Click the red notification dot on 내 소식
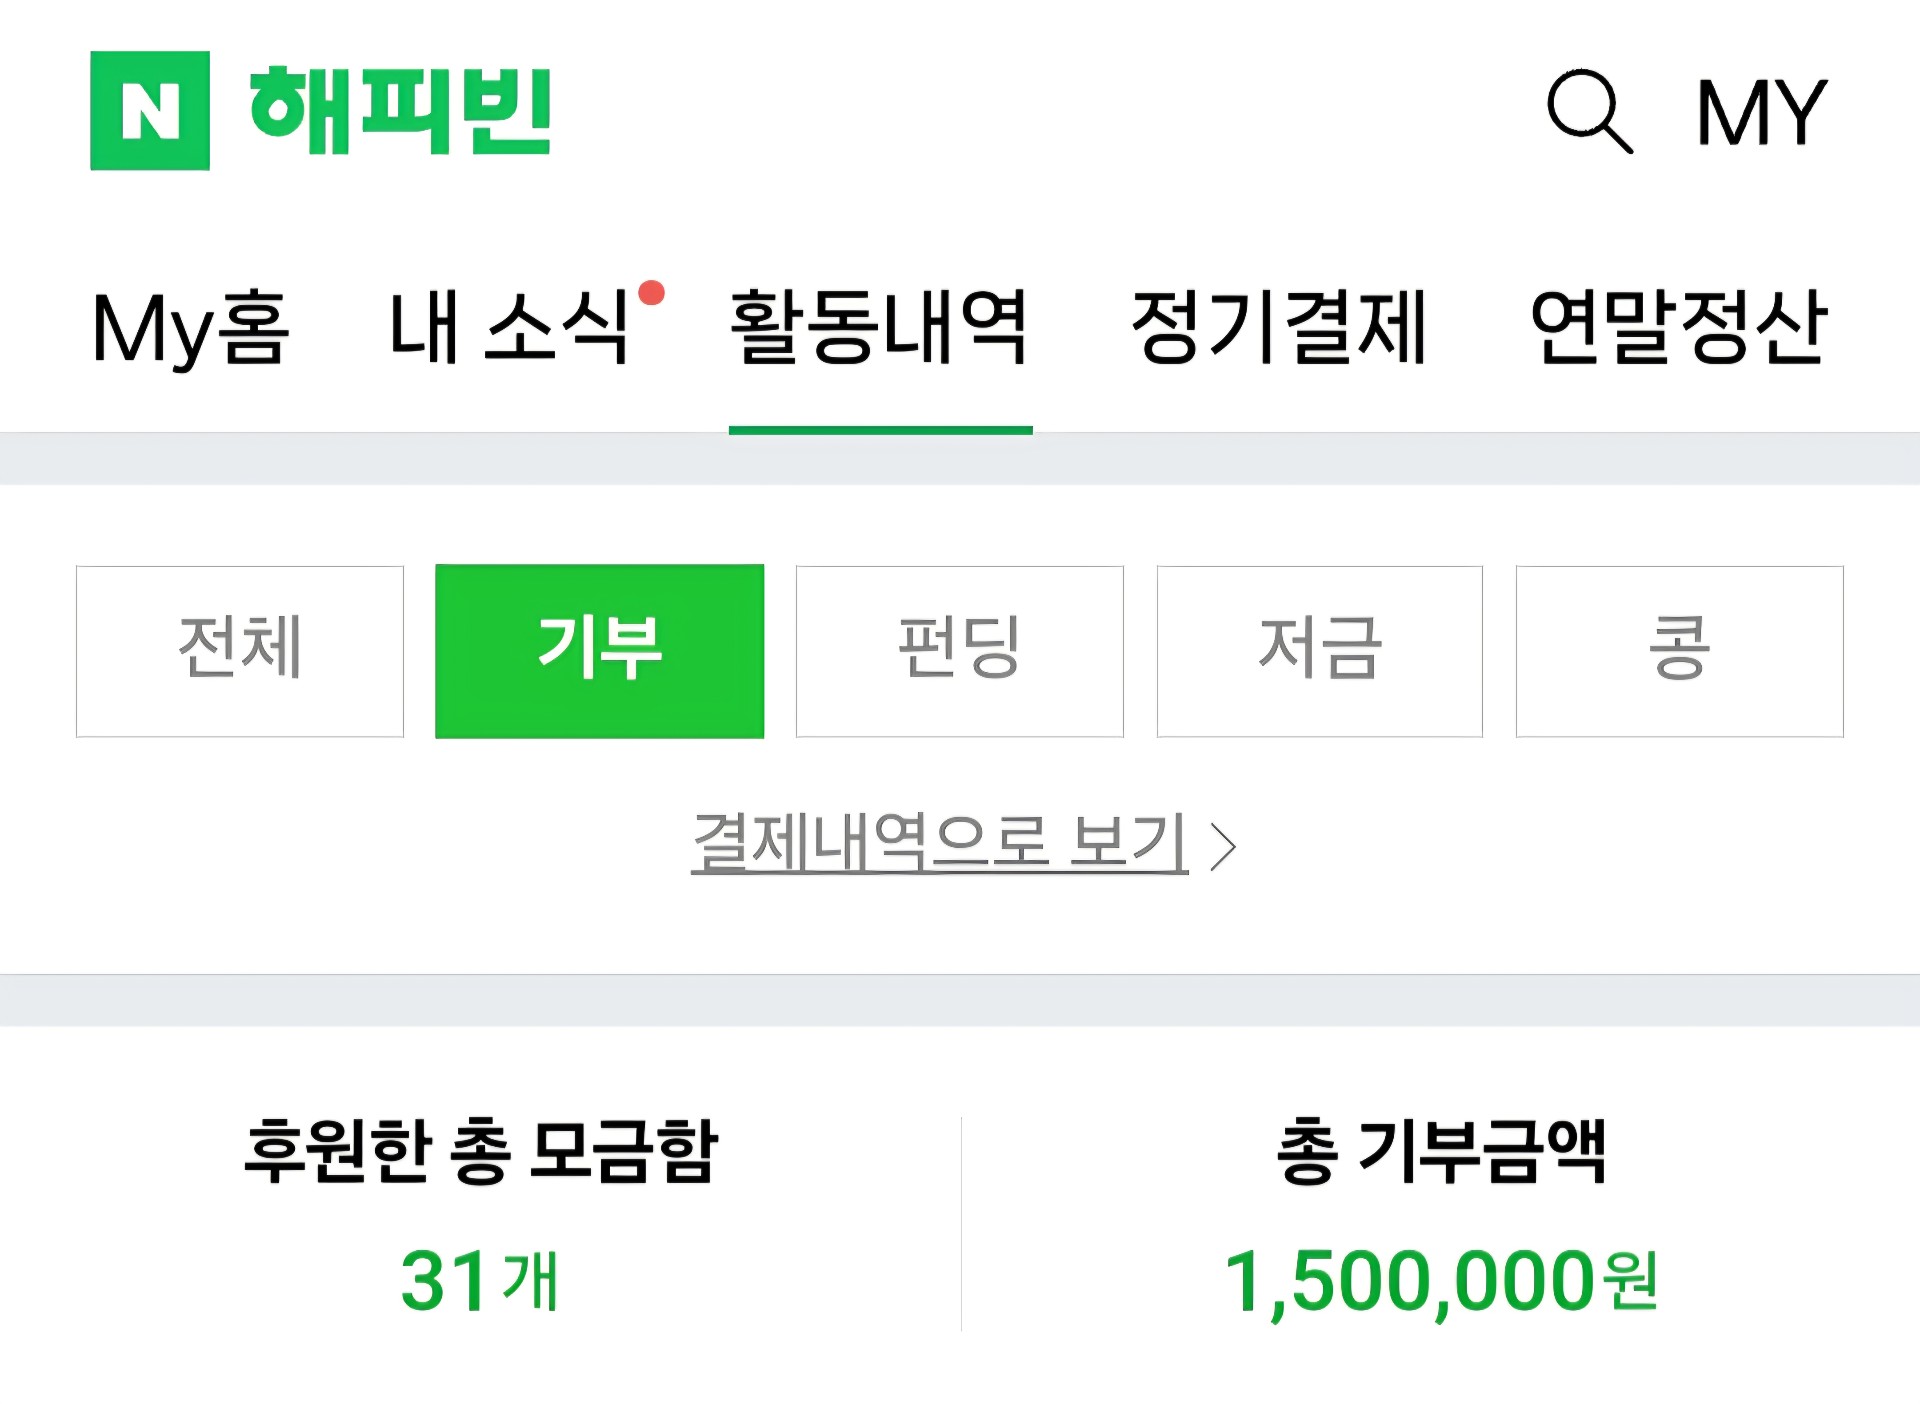Viewport: 1920px width, 1404px height. click(x=651, y=293)
